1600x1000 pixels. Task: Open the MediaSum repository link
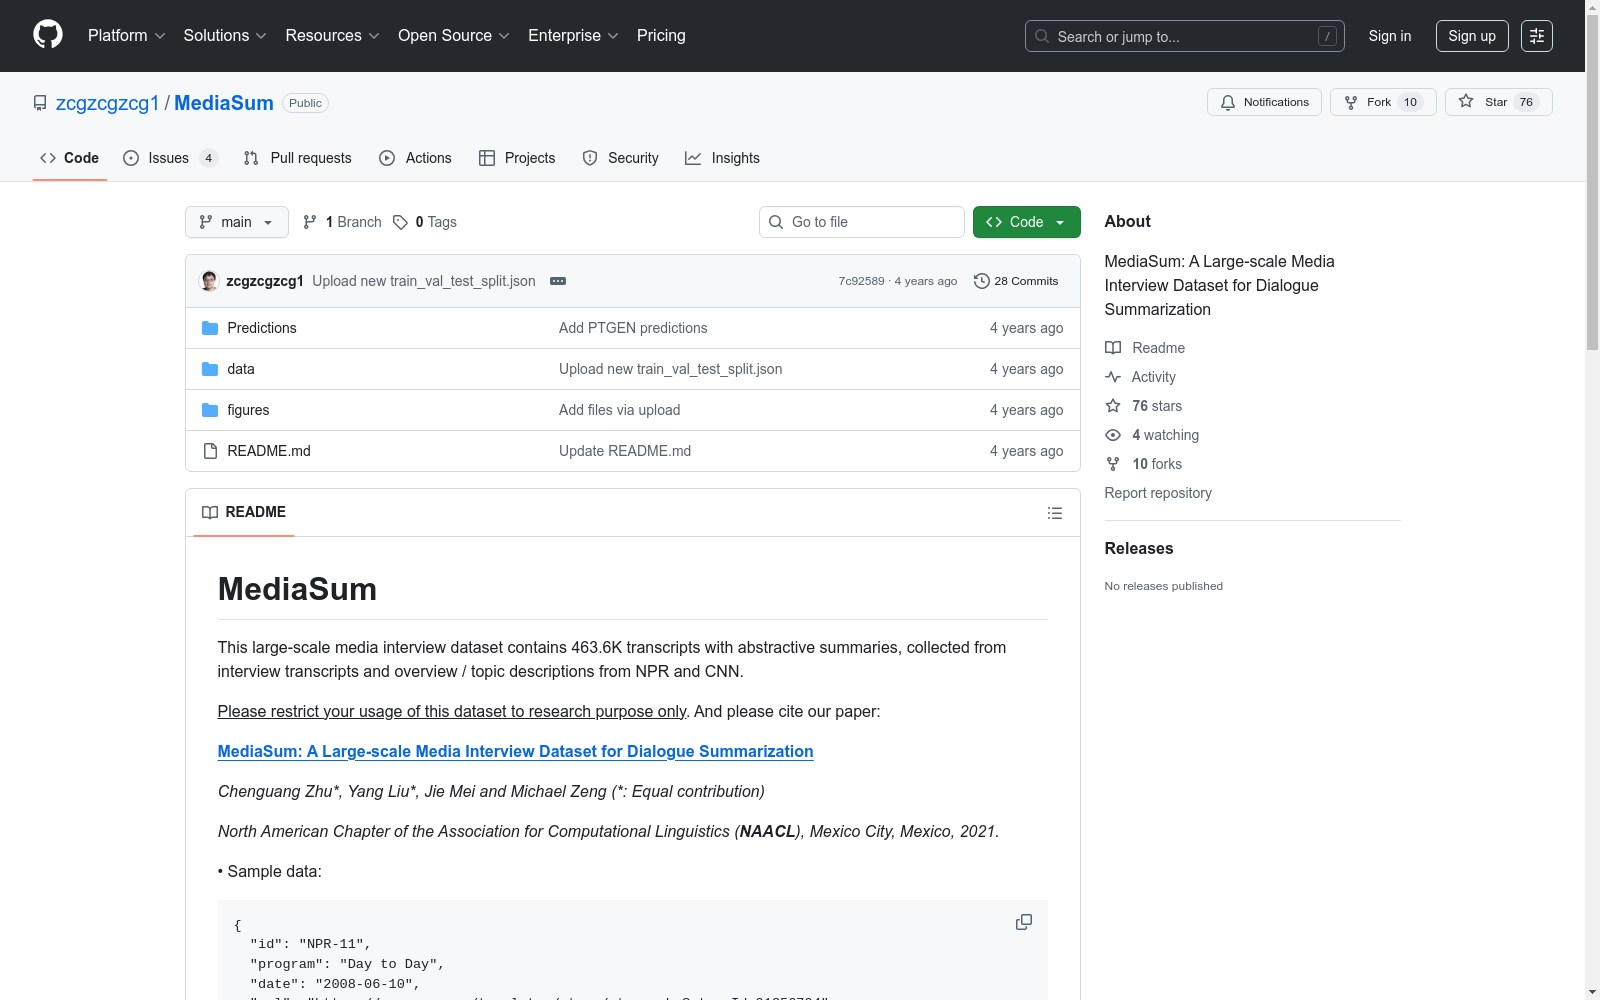coord(224,103)
